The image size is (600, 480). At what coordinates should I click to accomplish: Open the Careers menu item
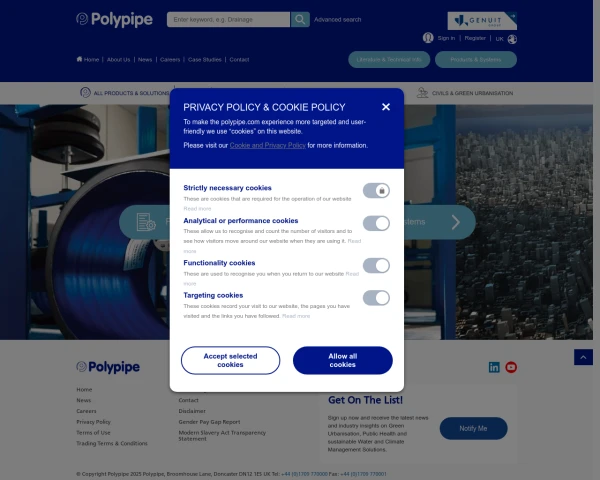pyautogui.click(x=170, y=60)
